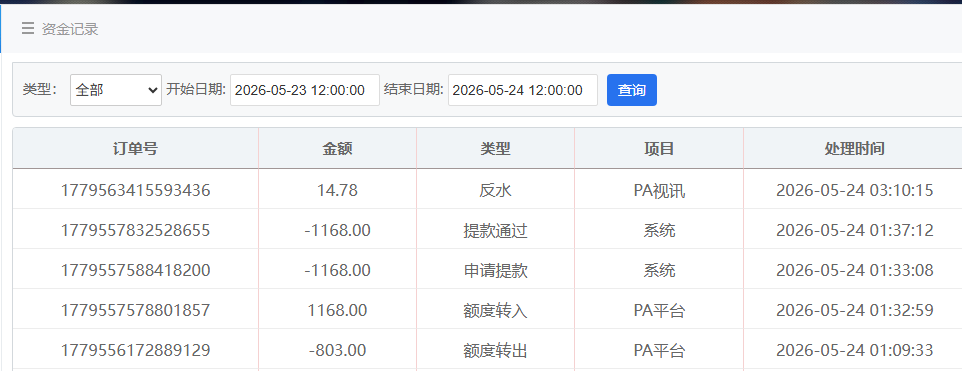Click the PA视讯 project cell

click(659, 191)
